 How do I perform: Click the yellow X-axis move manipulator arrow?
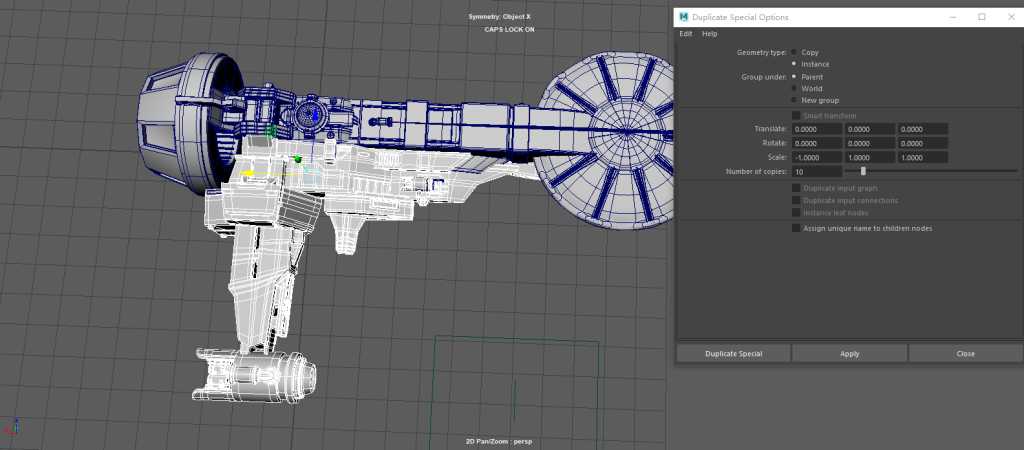(248, 174)
